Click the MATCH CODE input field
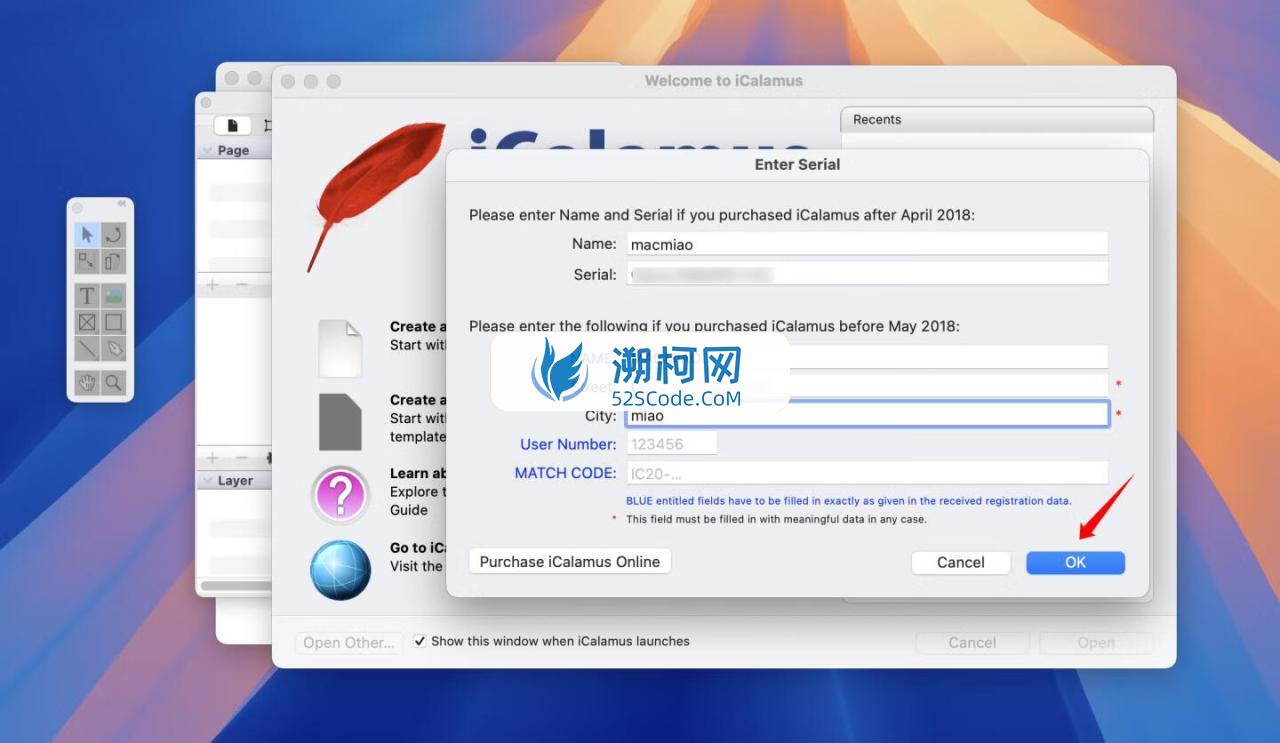This screenshot has width=1280, height=743. (x=867, y=473)
